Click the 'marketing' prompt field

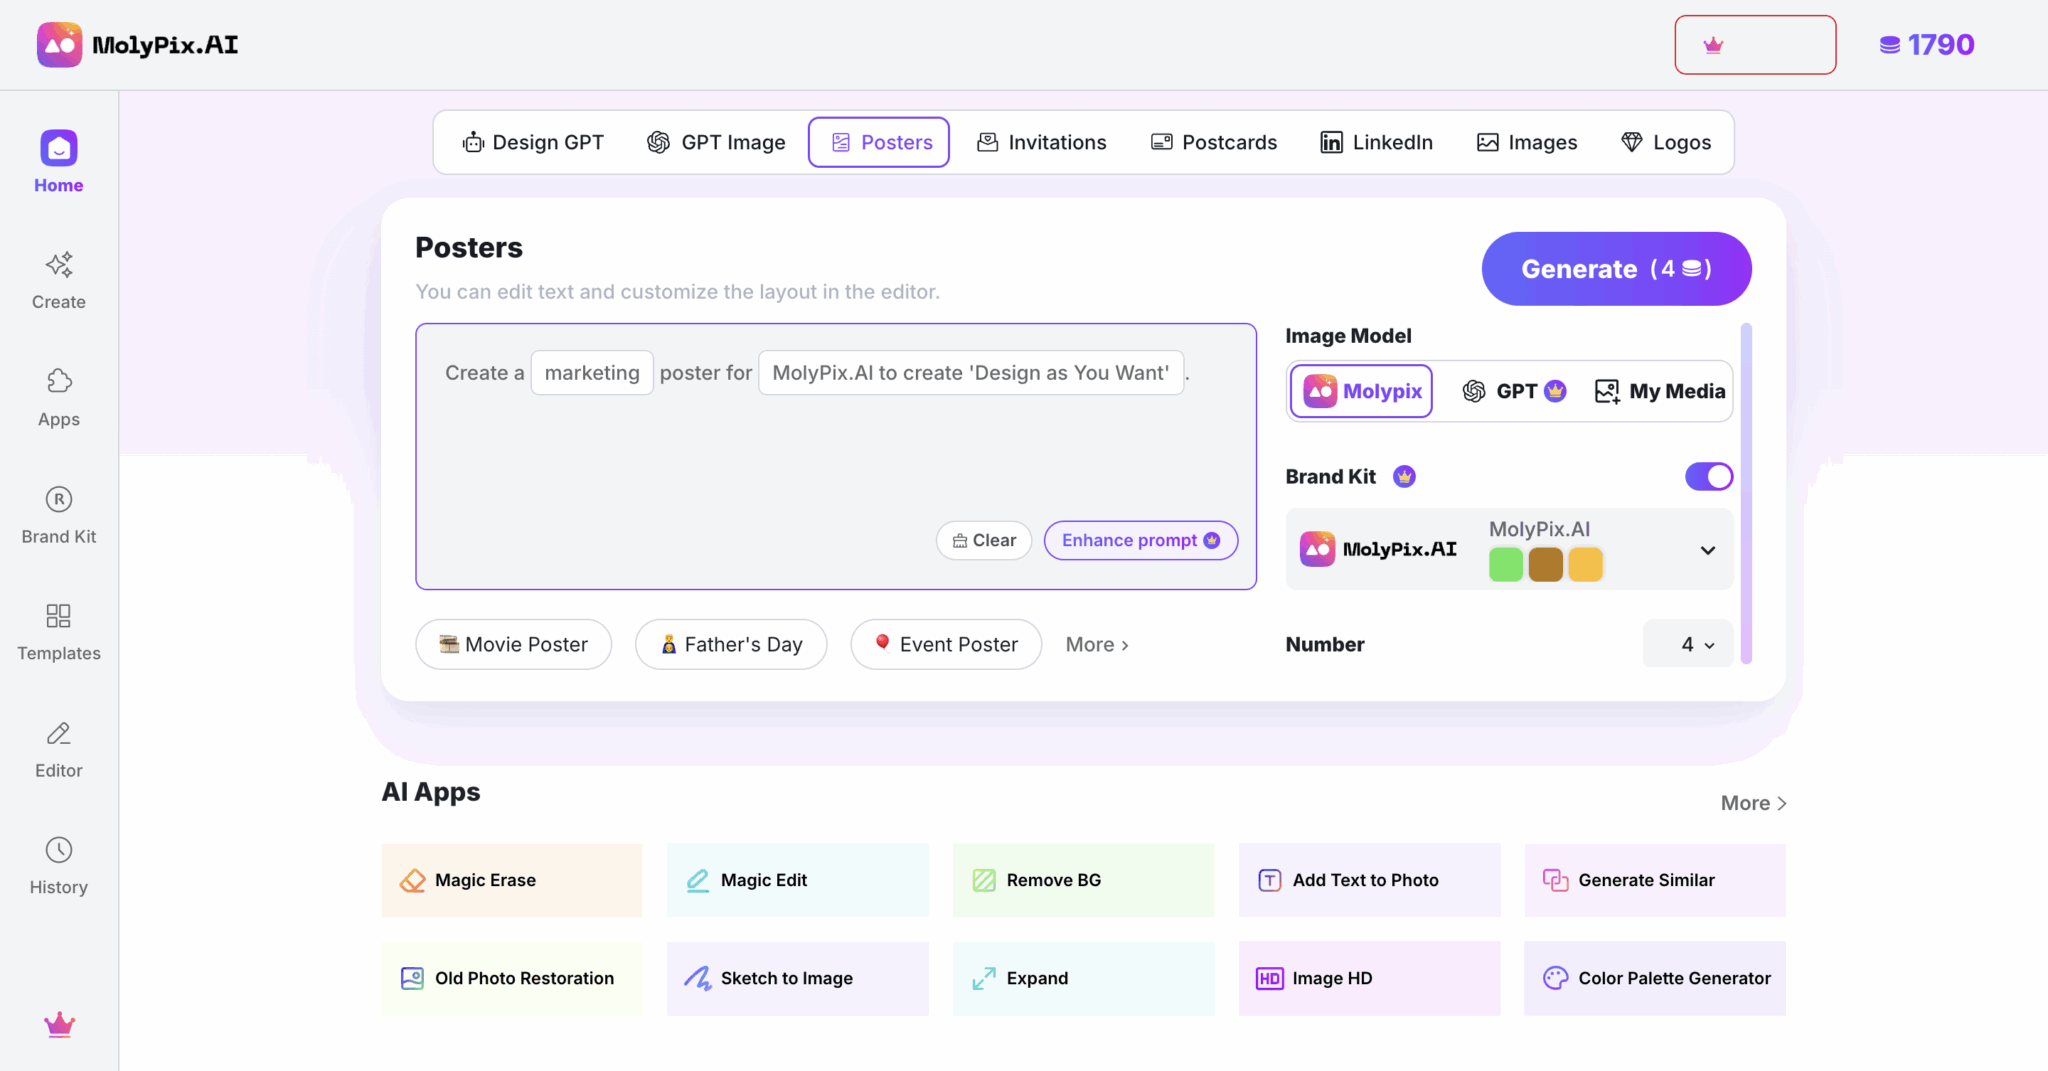click(592, 373)
